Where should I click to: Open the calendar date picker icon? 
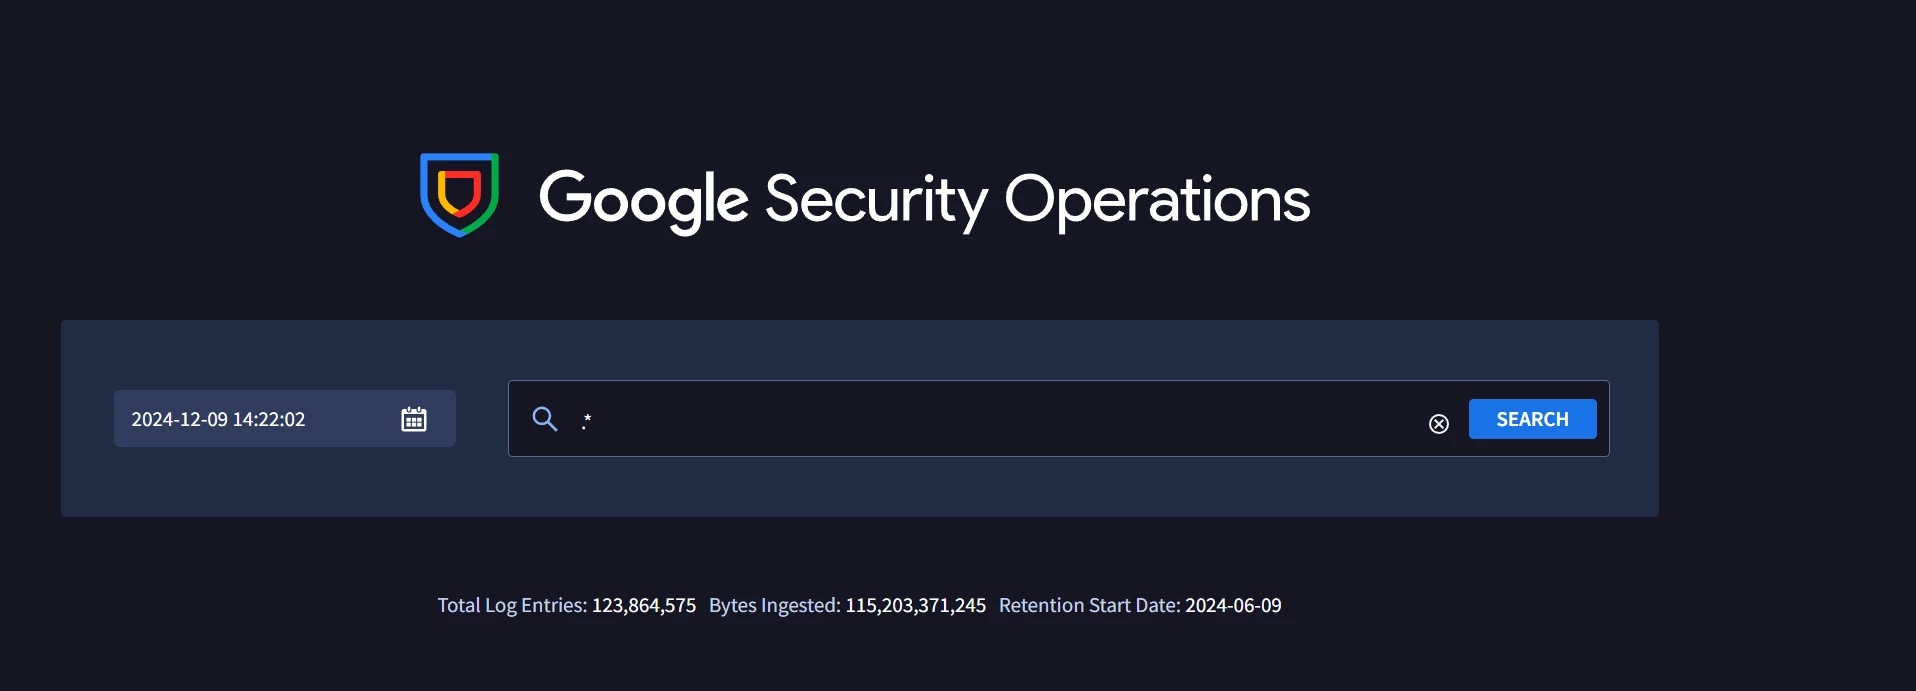coord(414,419)
